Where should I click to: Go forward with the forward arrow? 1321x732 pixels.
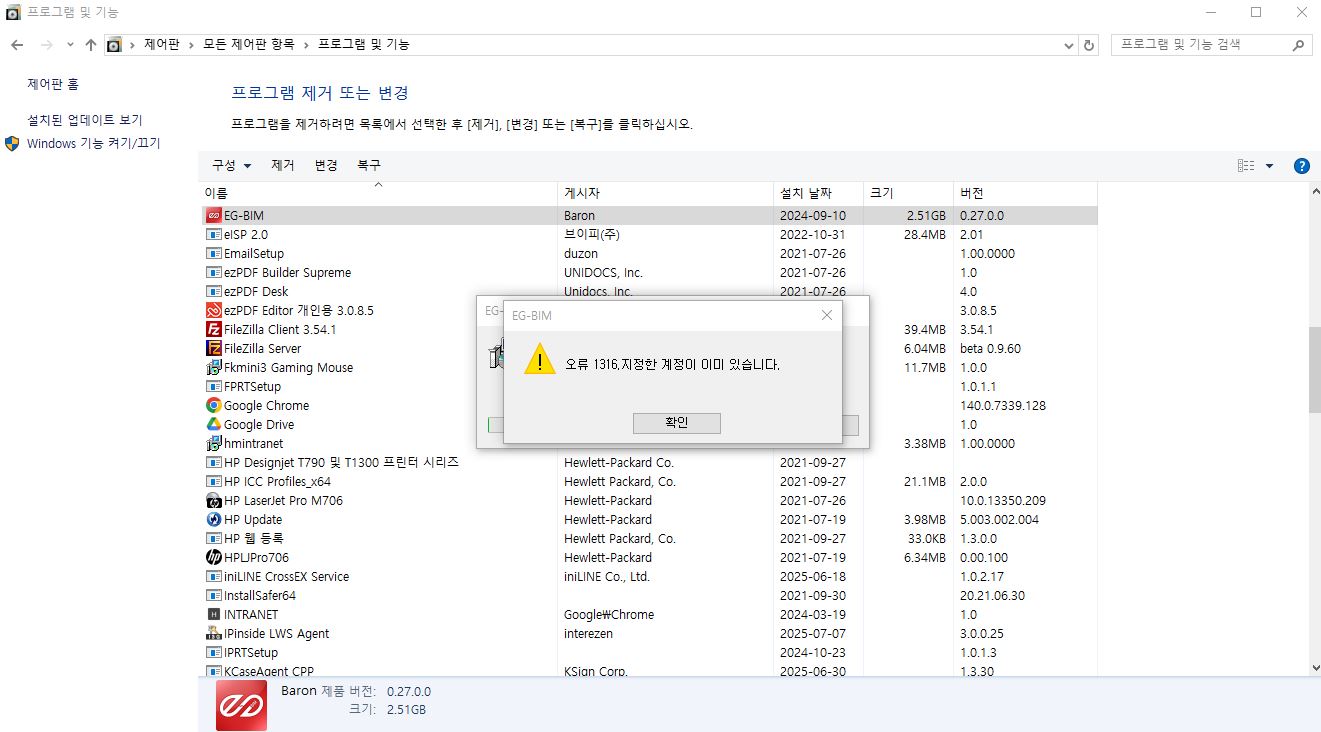46,45
